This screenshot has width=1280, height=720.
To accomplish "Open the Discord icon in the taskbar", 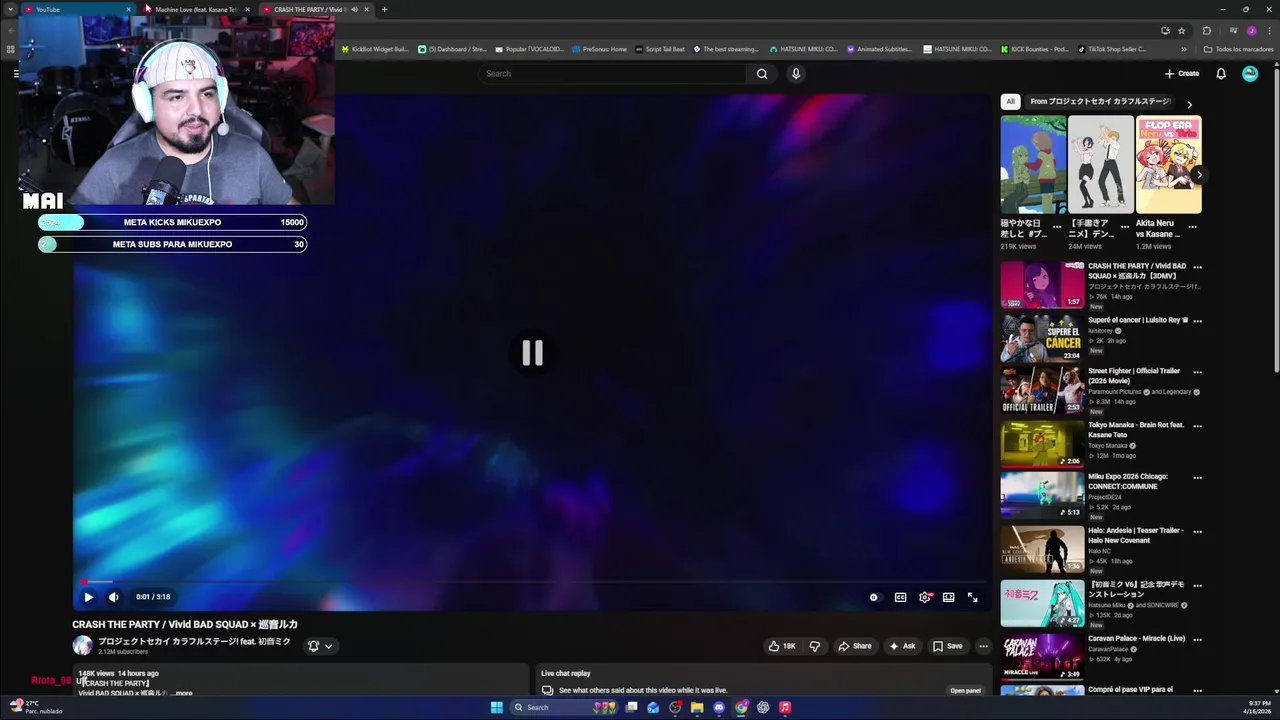I will [719, 707].
